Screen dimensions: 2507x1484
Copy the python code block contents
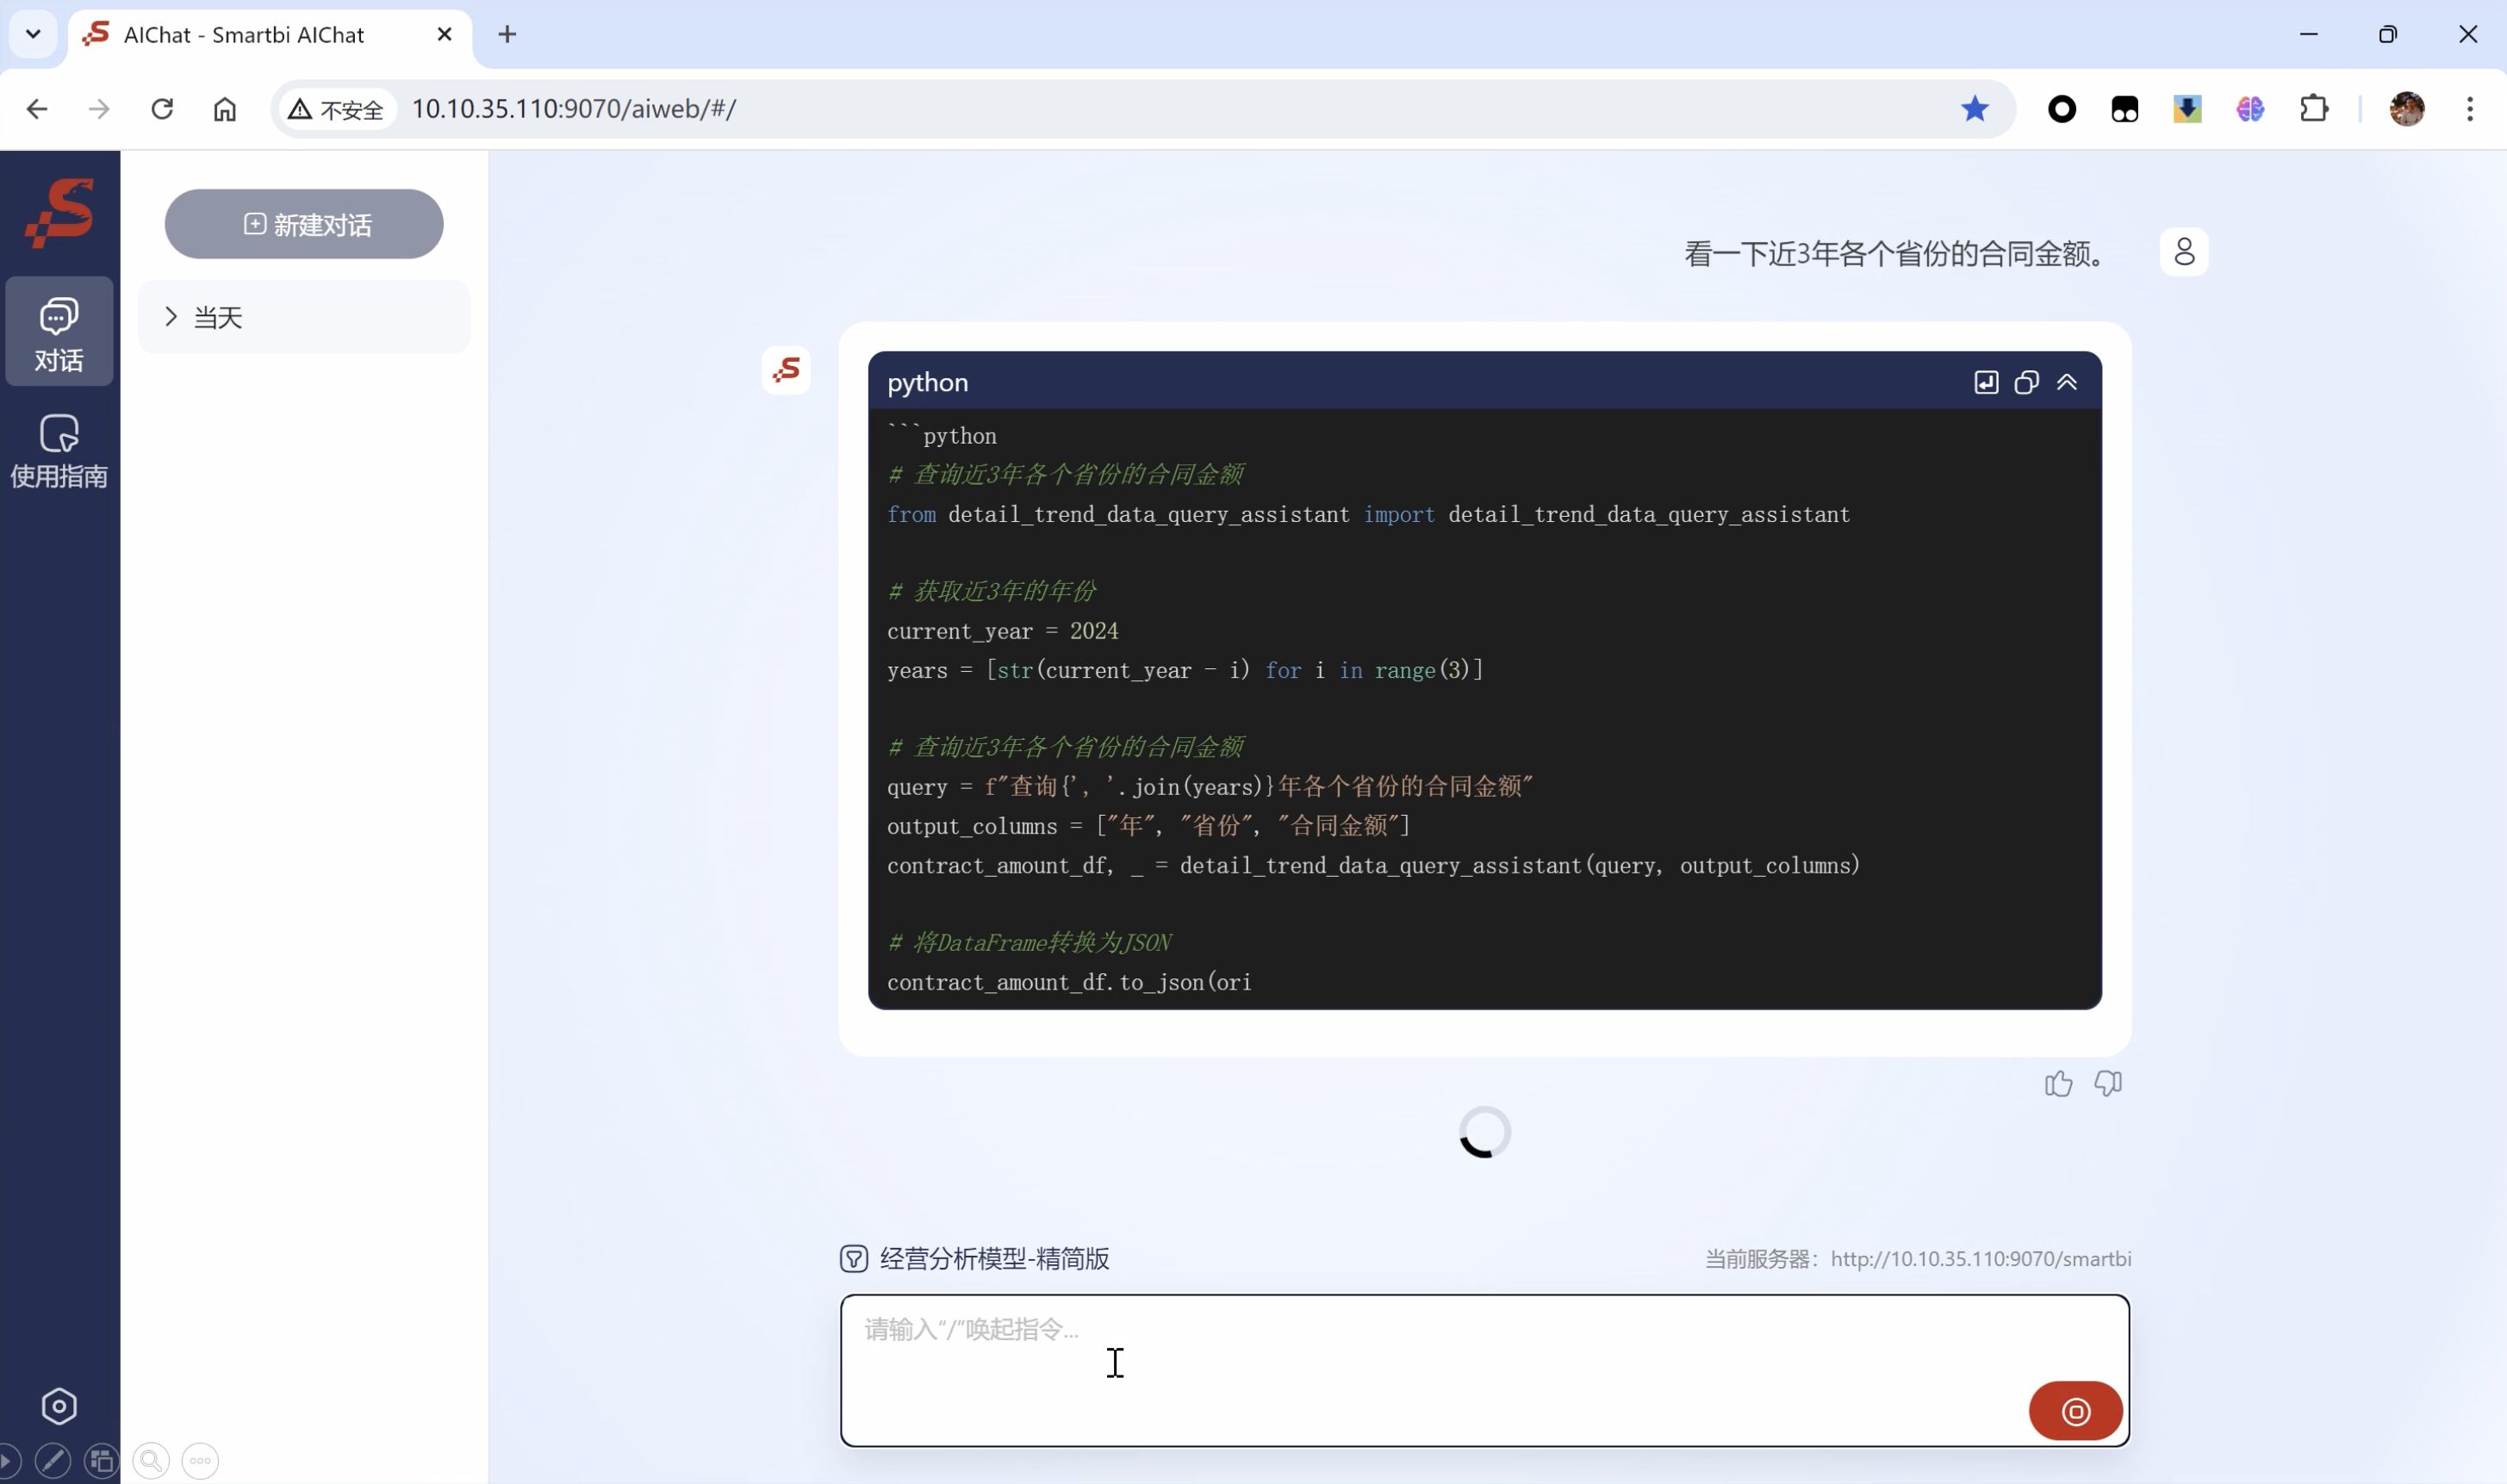[2026, 383]
